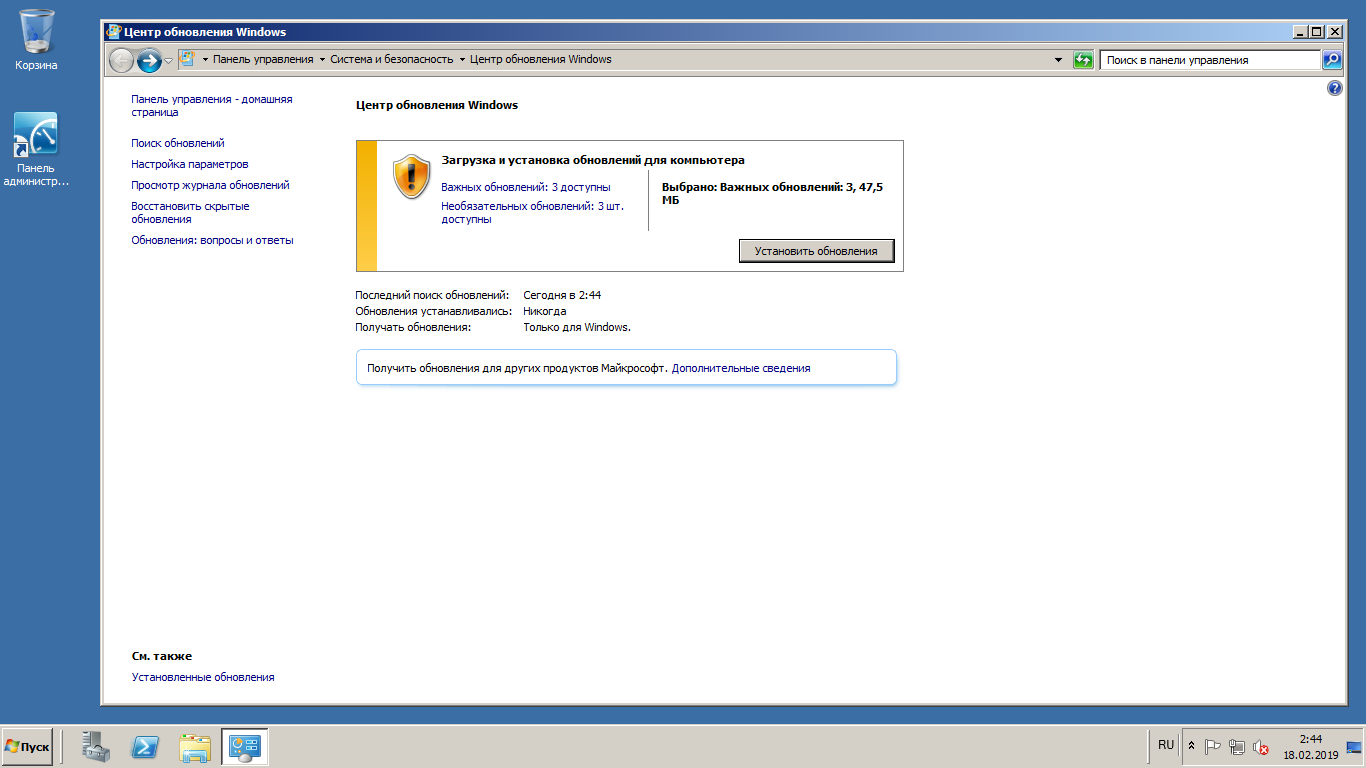This screenshot has height=768, width=1366.
Task: Click the Пуск Start button
Action: point(27,747)
